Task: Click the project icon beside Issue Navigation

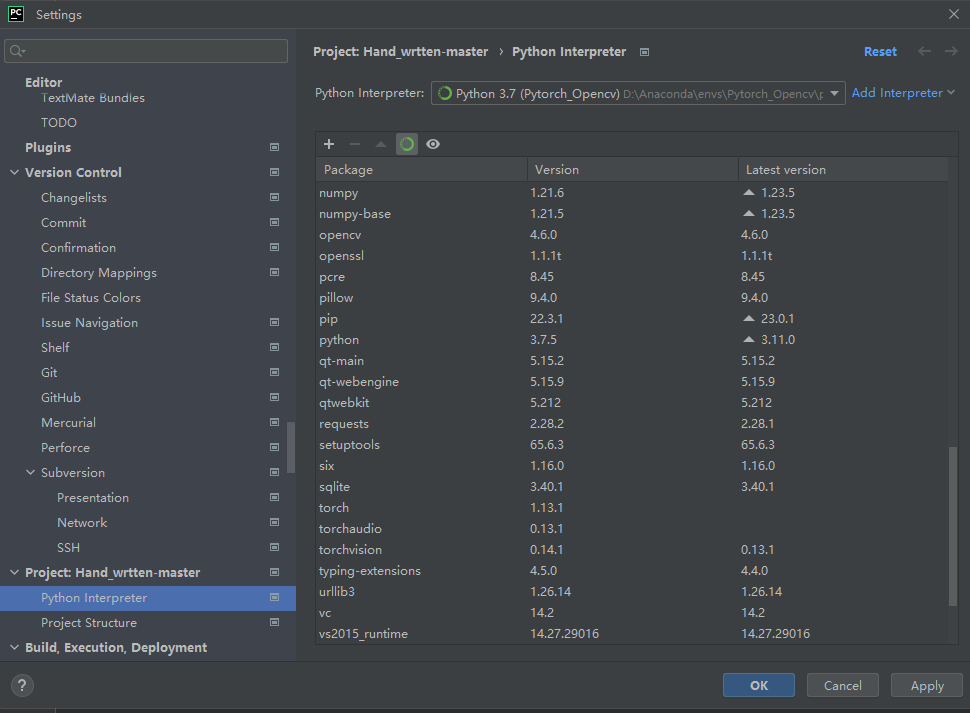Action: click(x=274, y=322)
